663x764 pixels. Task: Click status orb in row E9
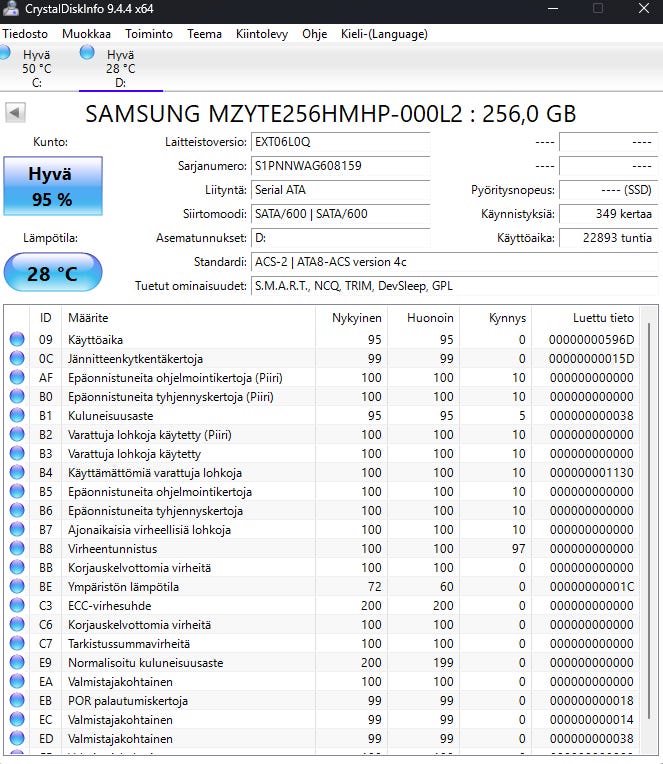[17, 662]
